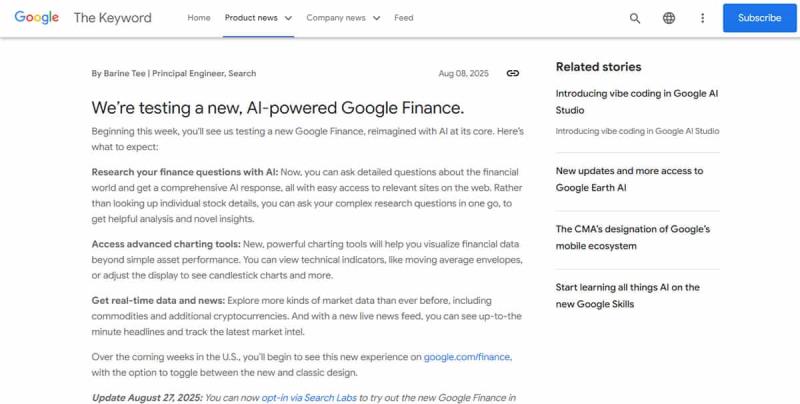Open The Keyword site title
The width and height of the screenshot is (800, 404).
(x=113, y=18)
